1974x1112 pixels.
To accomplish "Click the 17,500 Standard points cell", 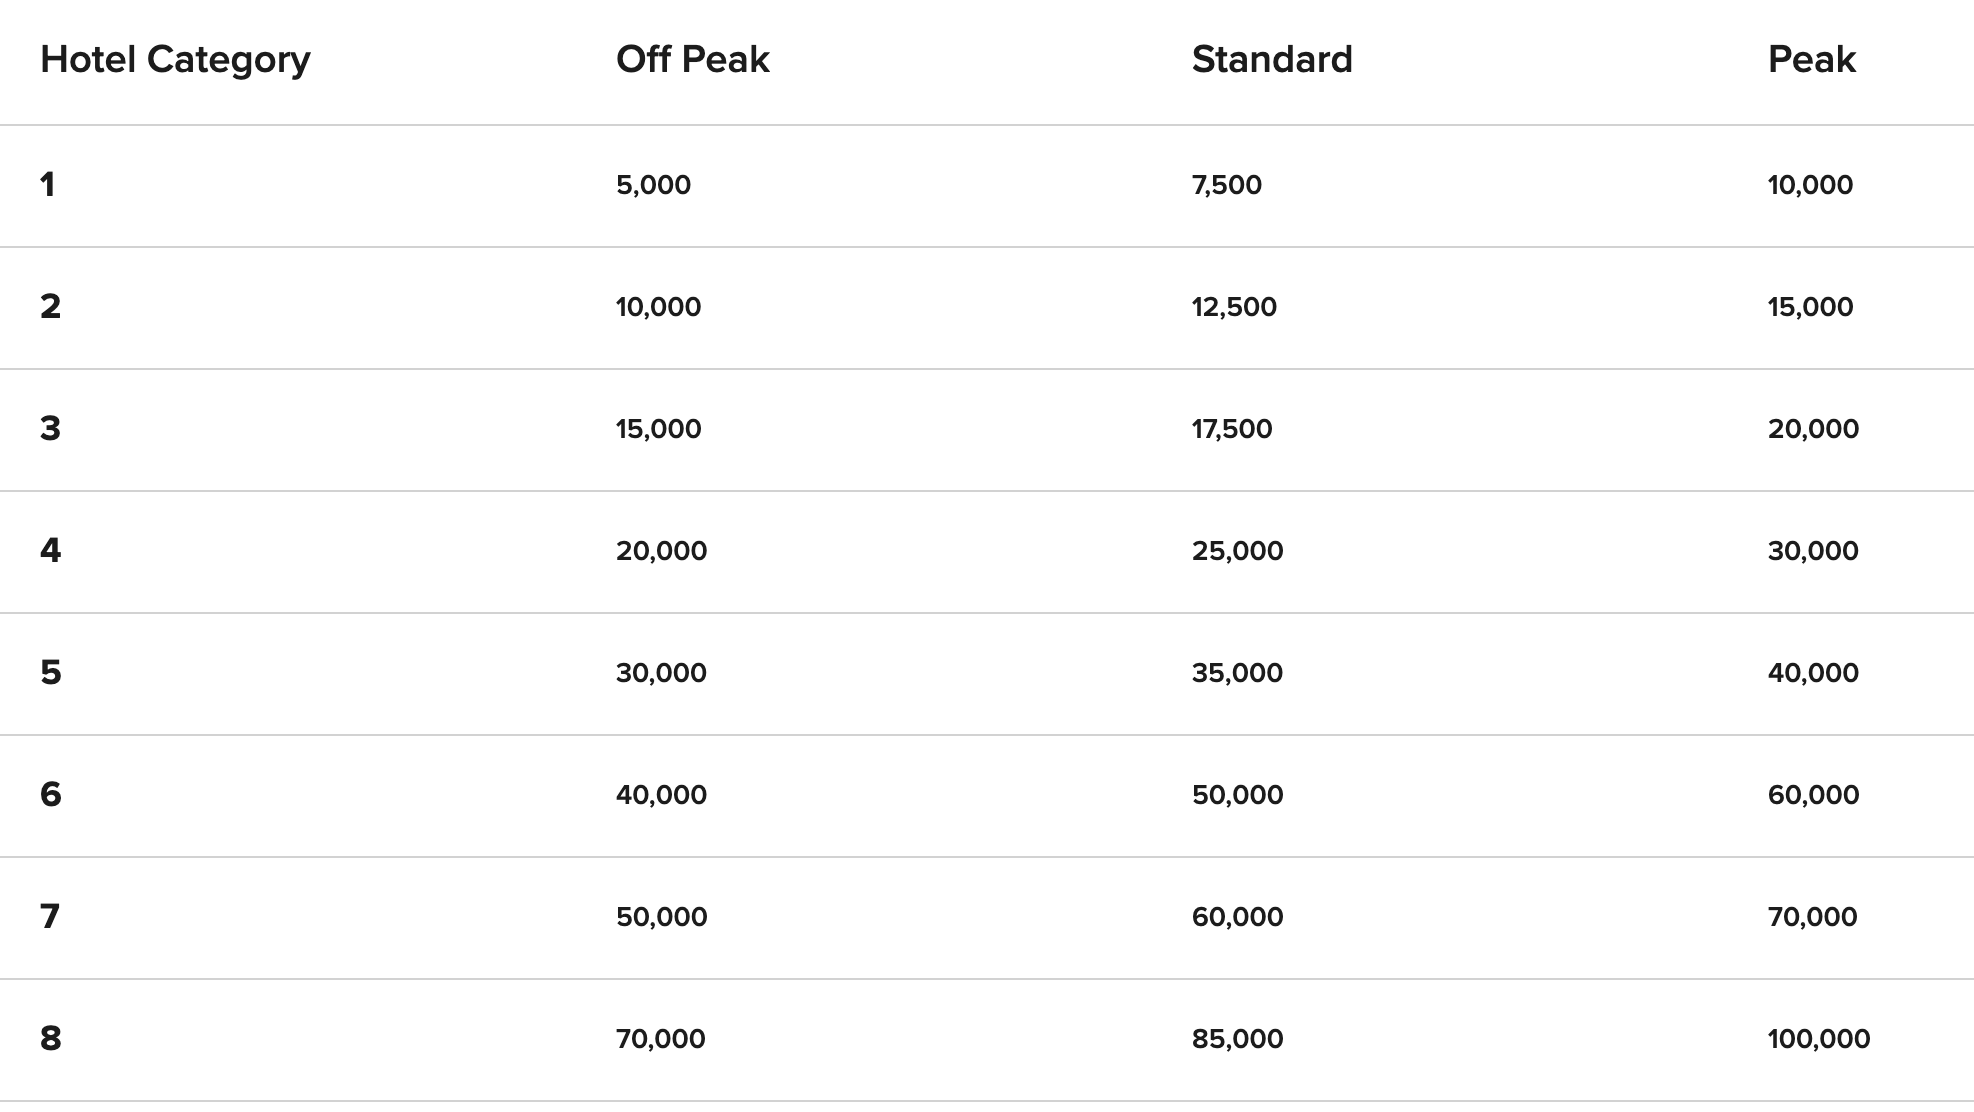I will click(x=1231, y=429).
